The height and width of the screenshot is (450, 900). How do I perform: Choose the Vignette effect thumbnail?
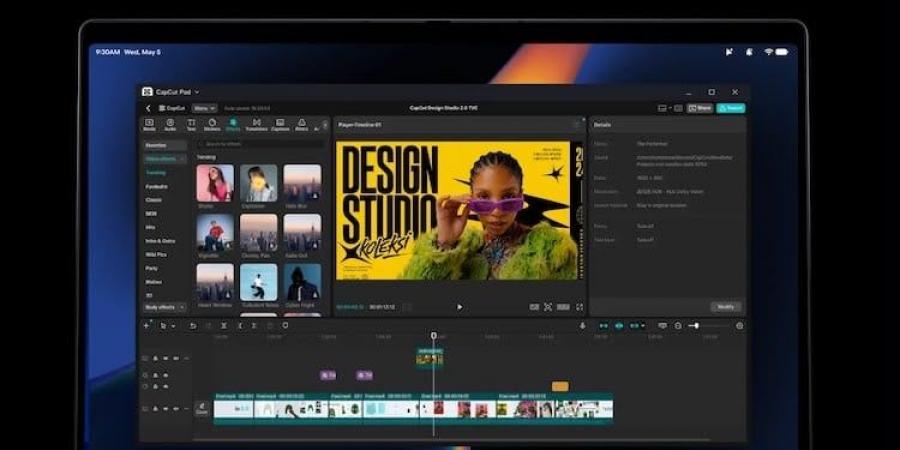[x=215, y=232]
